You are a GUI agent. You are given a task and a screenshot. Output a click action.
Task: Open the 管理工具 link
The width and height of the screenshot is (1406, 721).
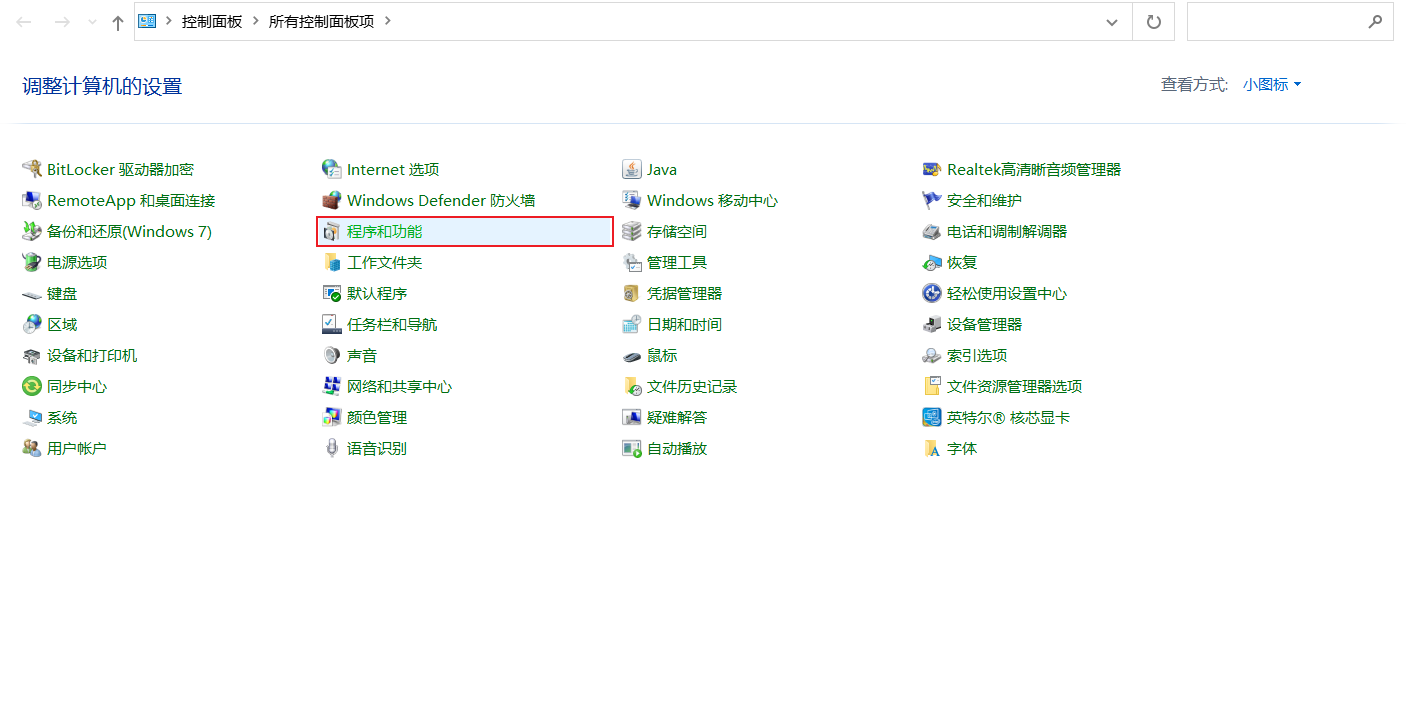click(677, 263)
